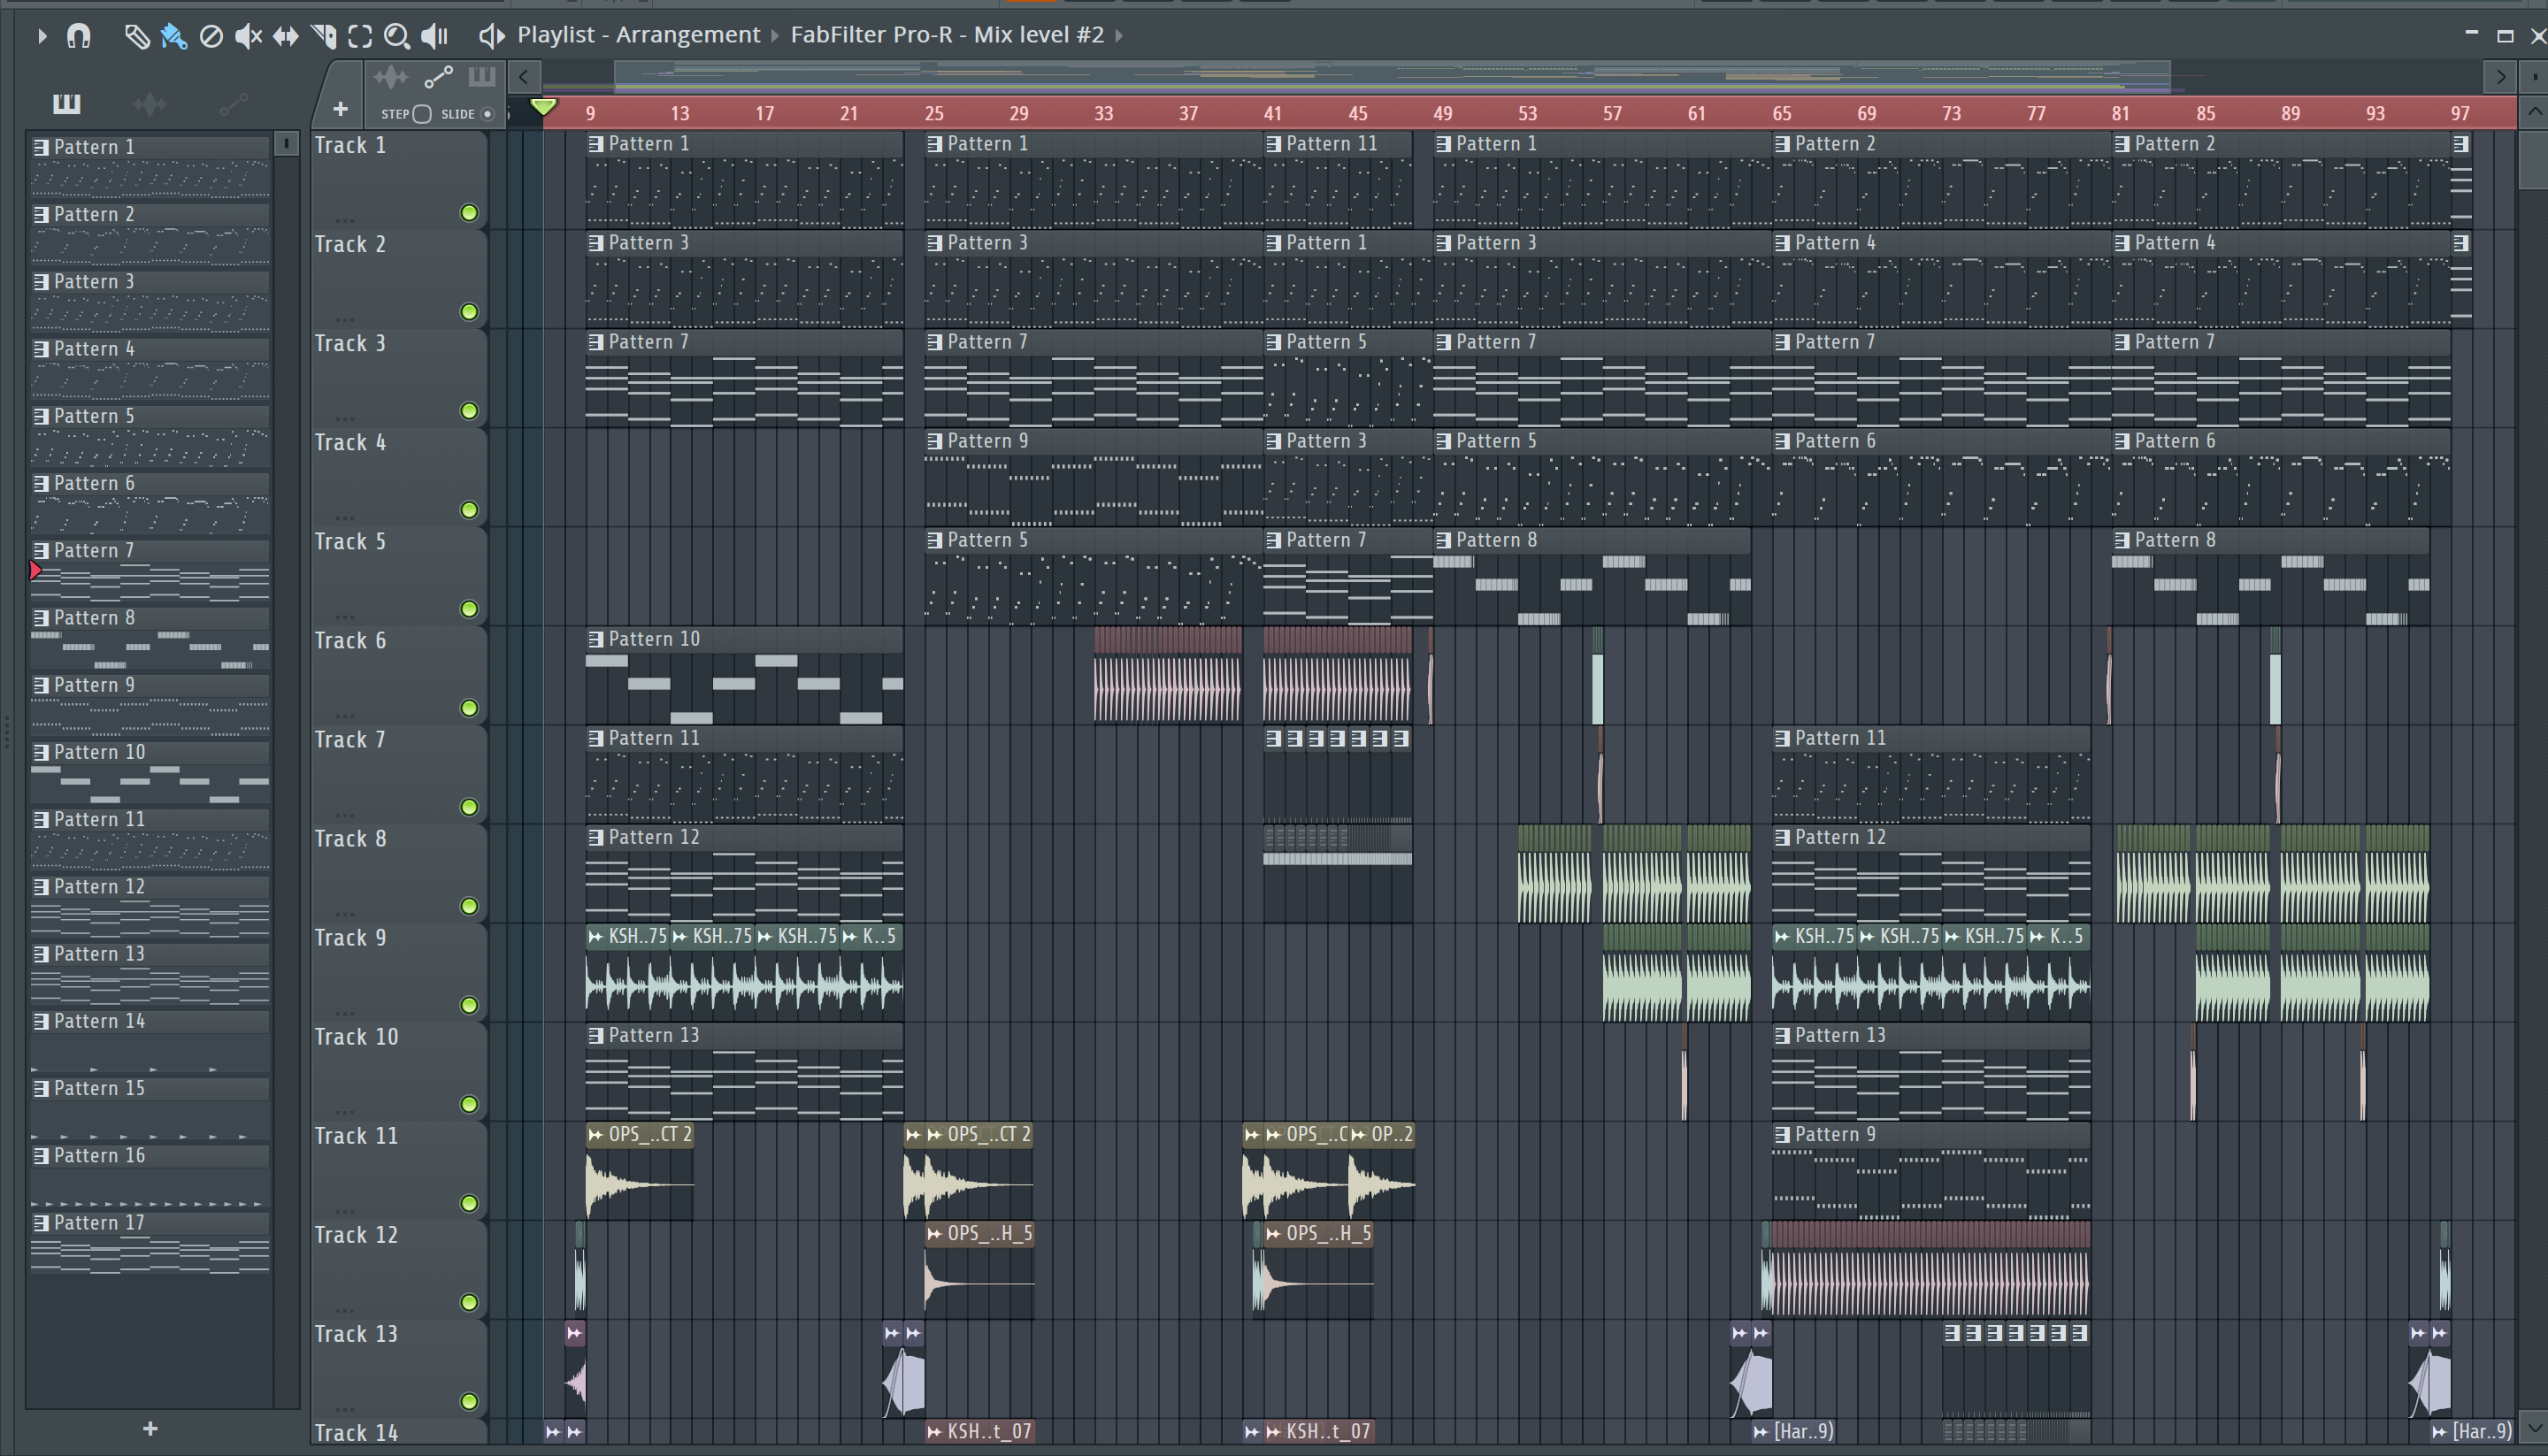Select Pattern 8 in the picker list
This screenshot has height=1456, width=2548.
click(x=150, y=638)
